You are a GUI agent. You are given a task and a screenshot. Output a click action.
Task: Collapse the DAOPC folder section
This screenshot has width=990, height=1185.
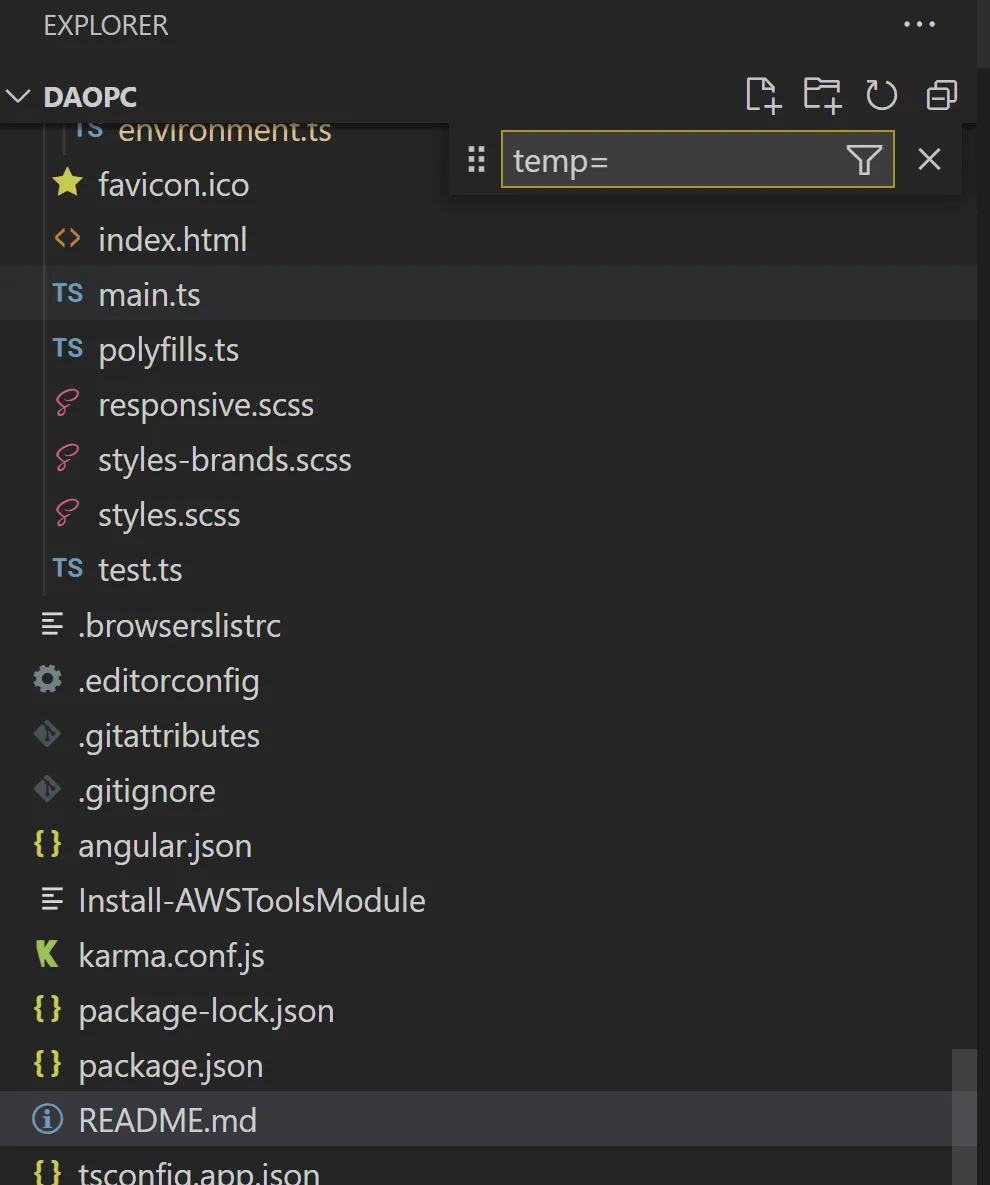(18, 97)
